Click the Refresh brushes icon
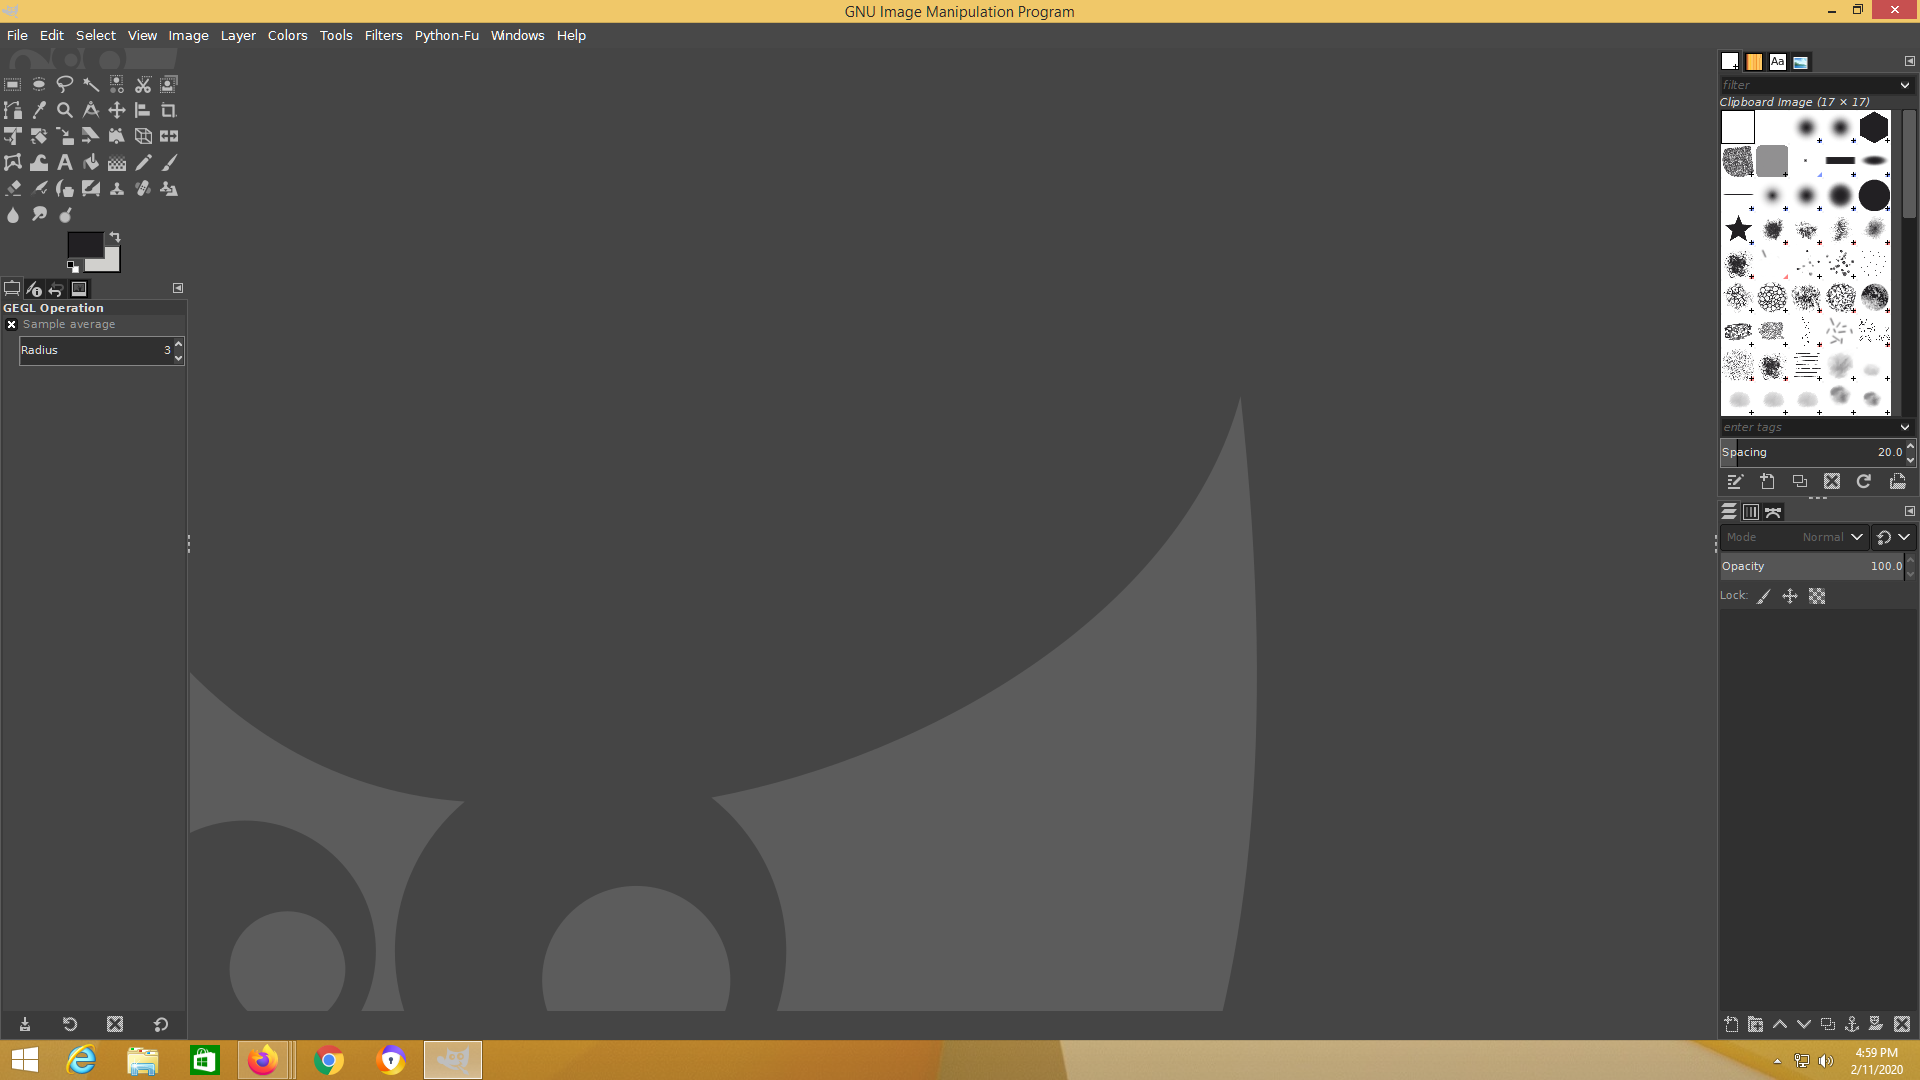1920x1080 pixels. [1864, 482]
